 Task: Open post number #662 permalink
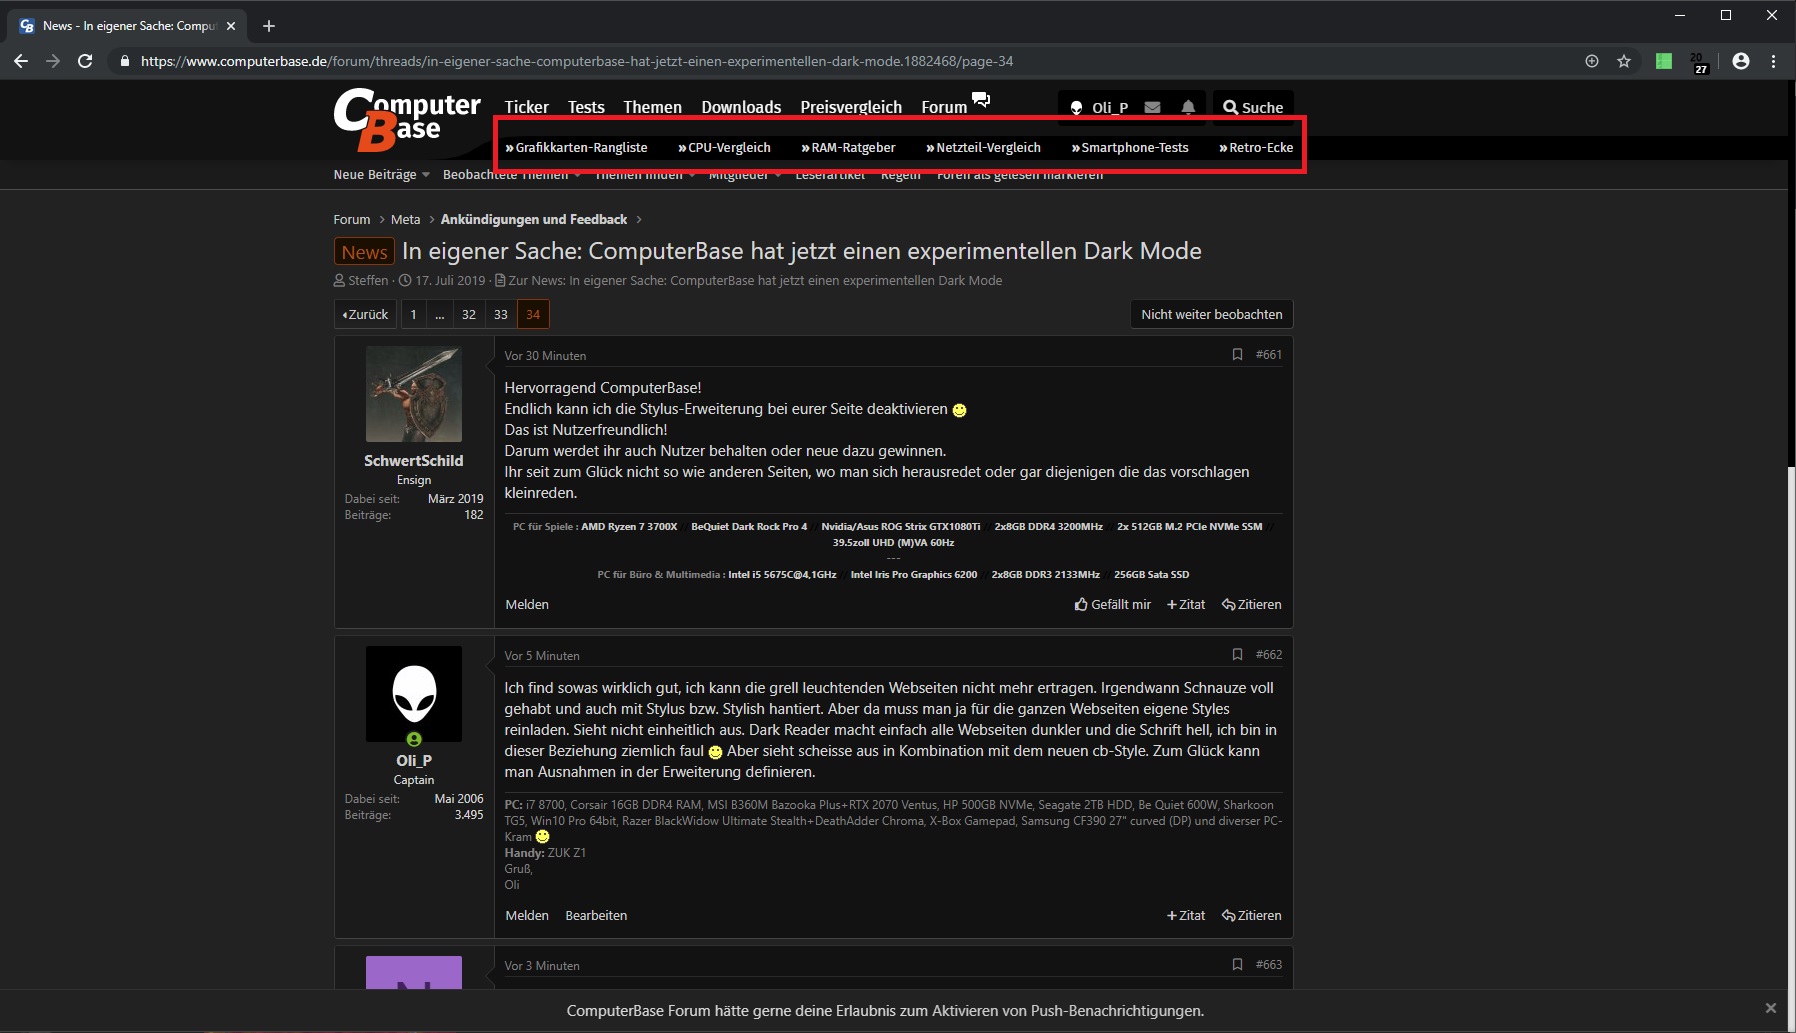click(1269, 654)
